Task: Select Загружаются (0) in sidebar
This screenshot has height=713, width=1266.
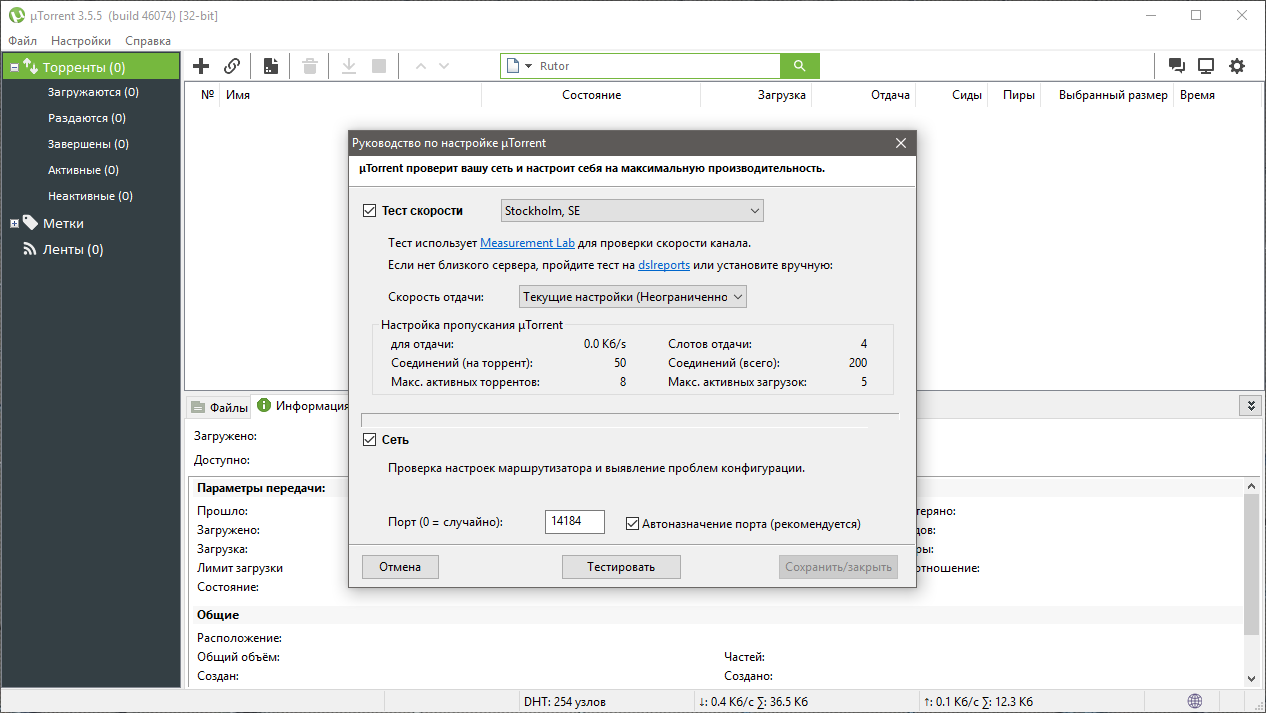Action: [93, 92]
